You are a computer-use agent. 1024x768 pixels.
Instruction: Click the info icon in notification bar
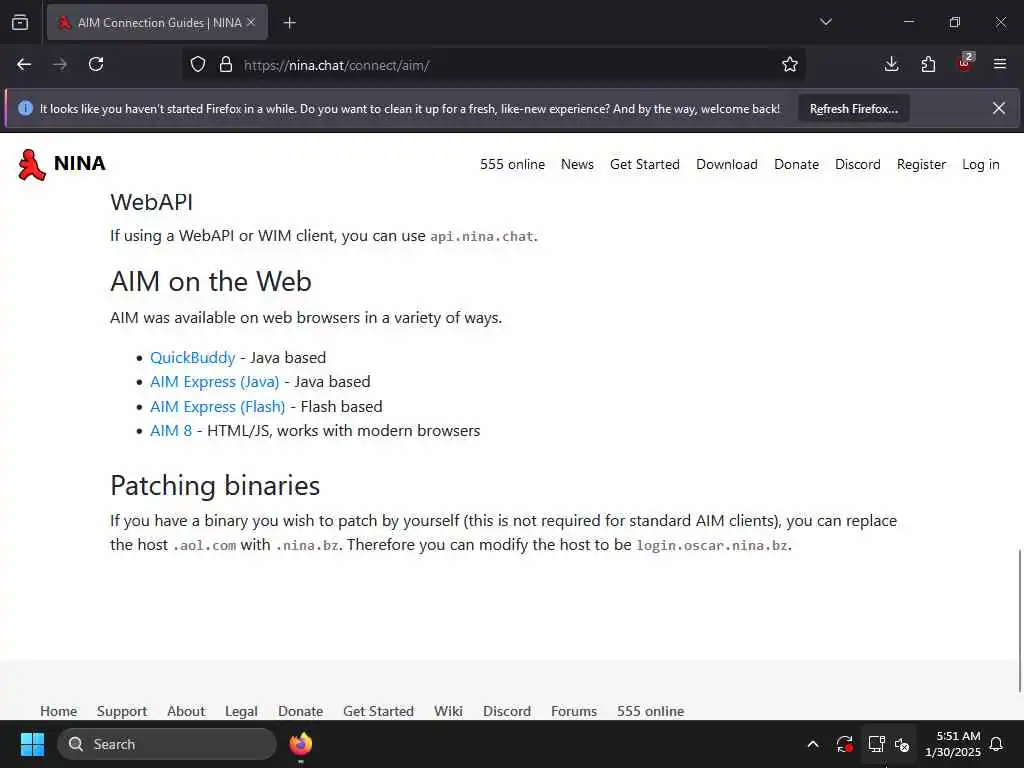coord(25,108)
